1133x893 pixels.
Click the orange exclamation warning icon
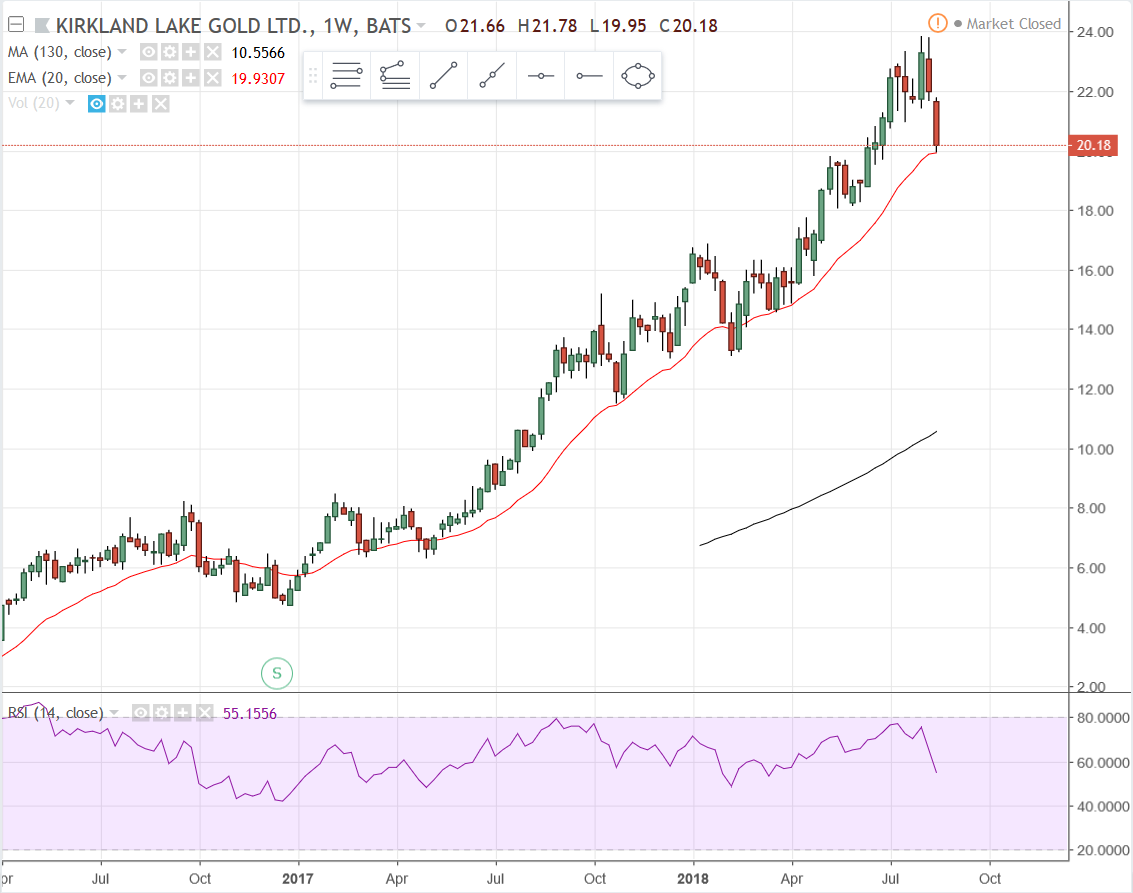(937, 23)
